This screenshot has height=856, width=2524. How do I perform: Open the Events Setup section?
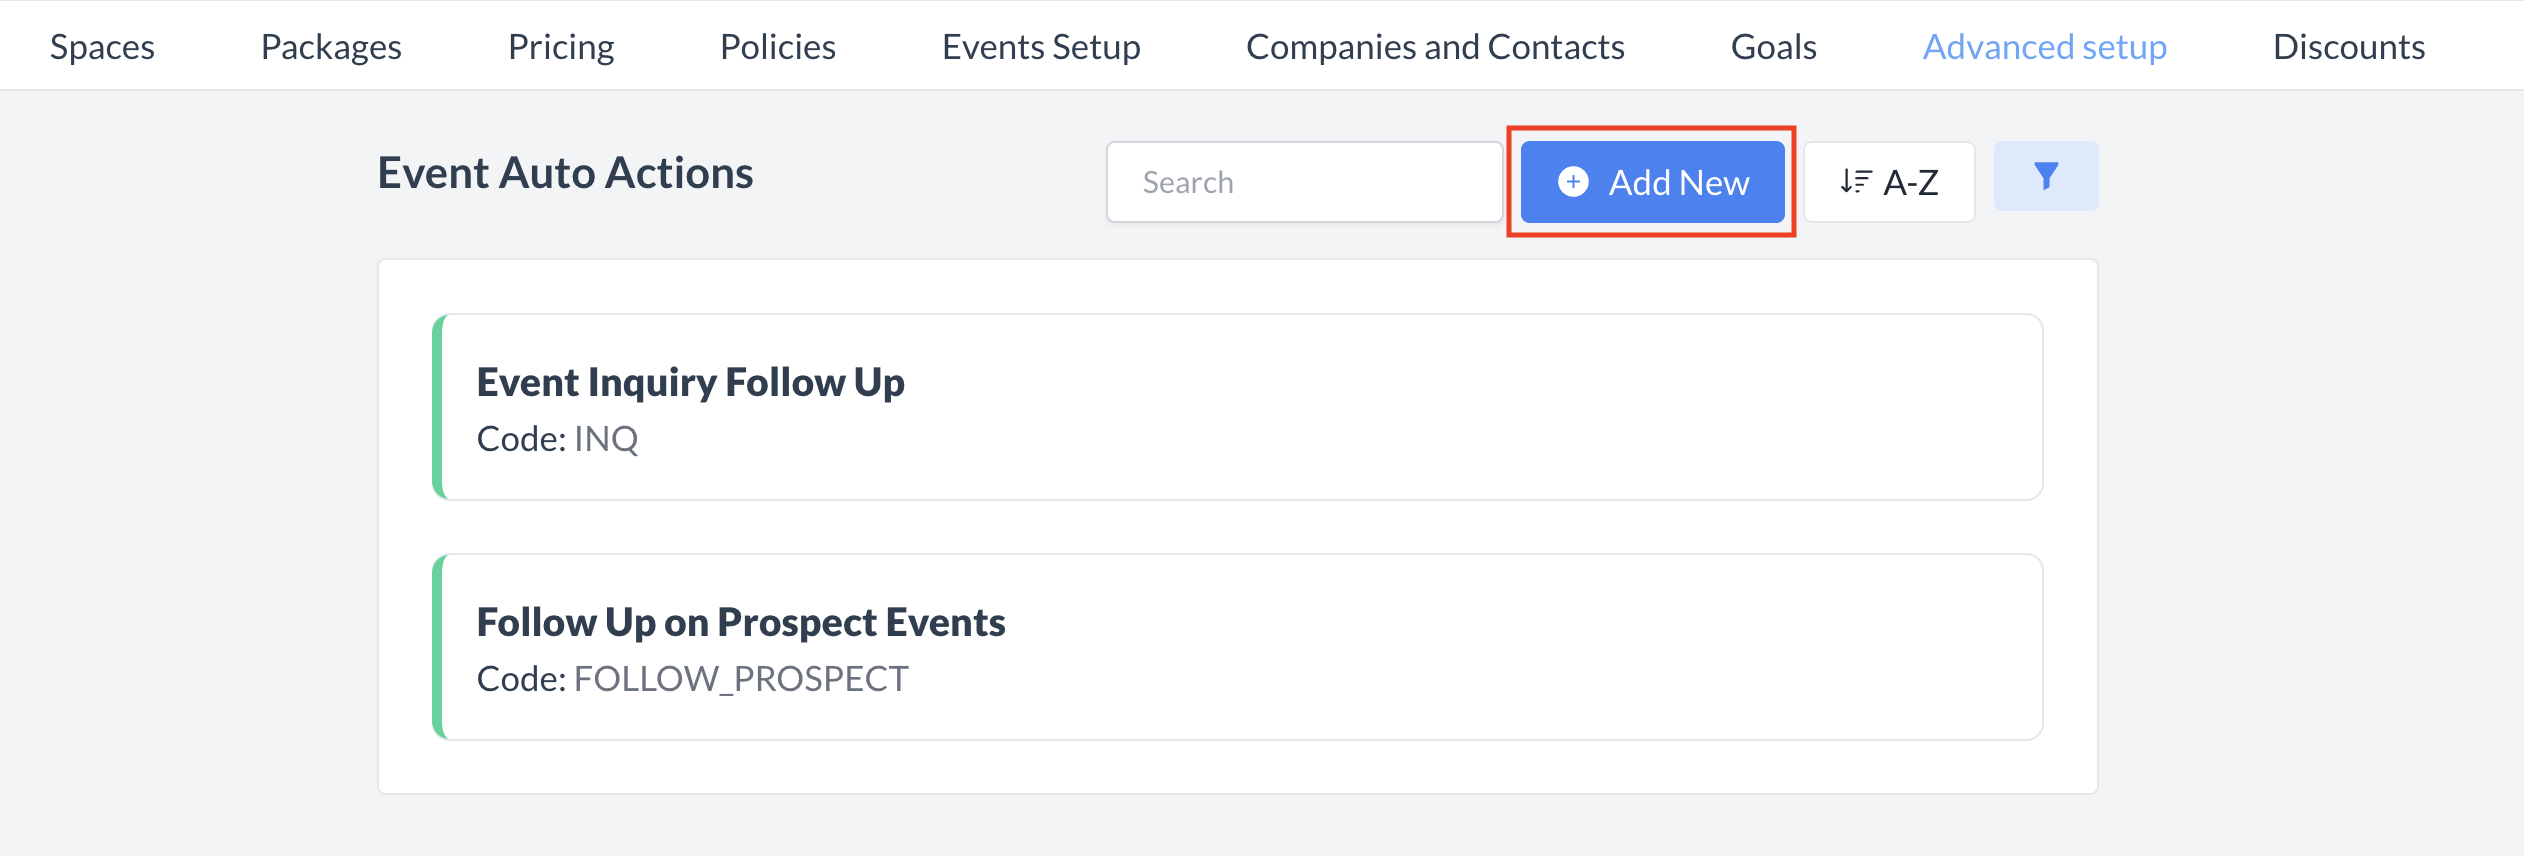(x=1040, y=46)
